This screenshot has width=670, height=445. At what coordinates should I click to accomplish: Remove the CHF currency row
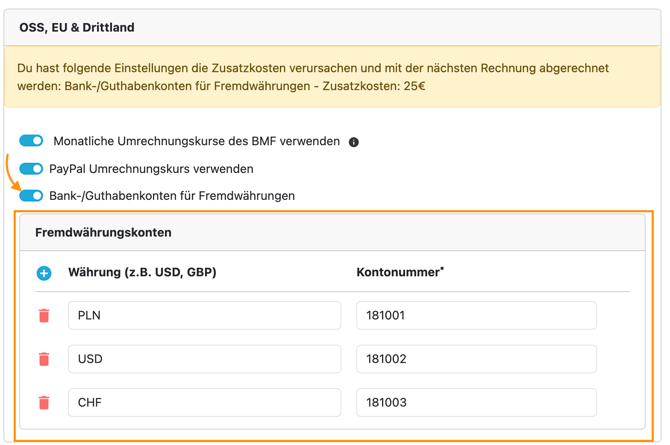point(44,403)
